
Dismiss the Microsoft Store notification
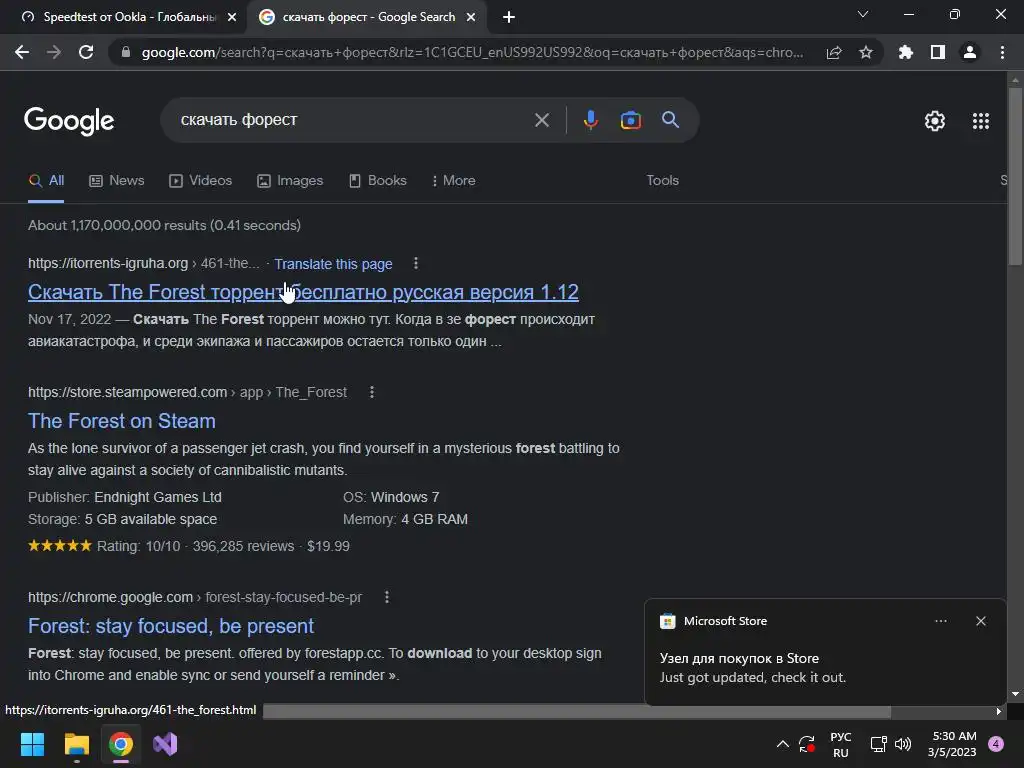[x=980, y=621]
